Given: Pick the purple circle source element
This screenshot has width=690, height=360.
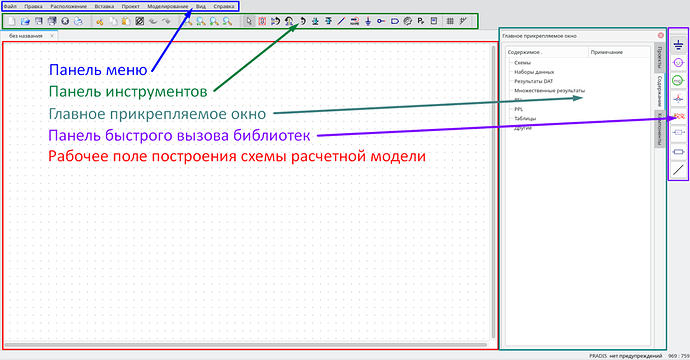Looking at the screenshot, I should [678, 63].
